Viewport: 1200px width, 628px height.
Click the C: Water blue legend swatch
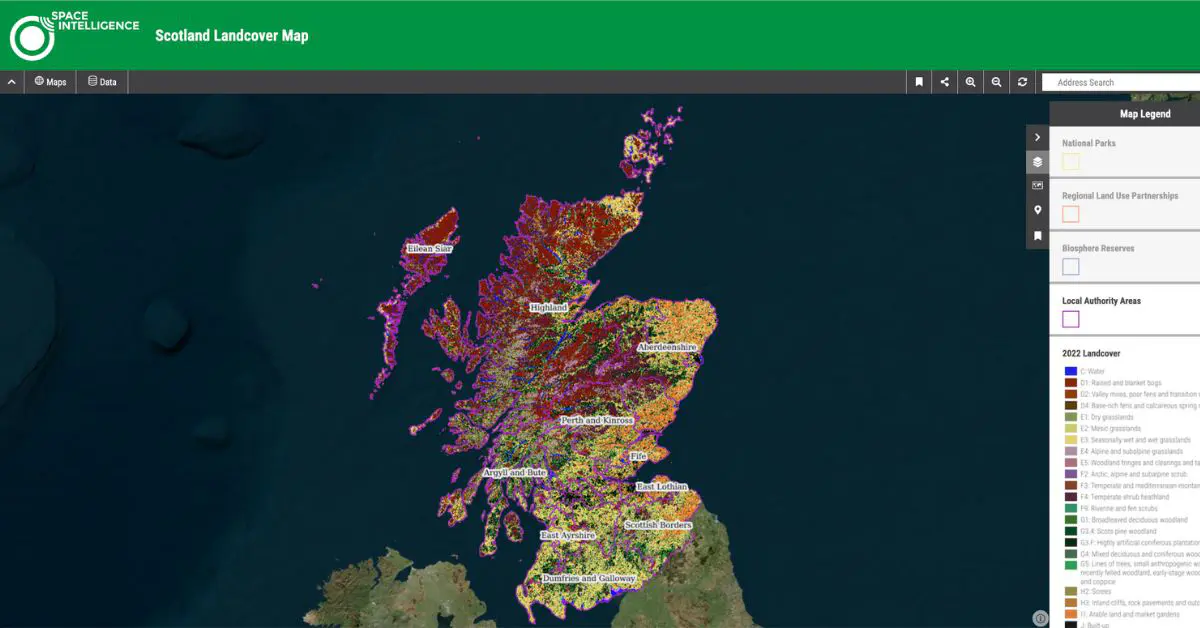click(1070, 371)
